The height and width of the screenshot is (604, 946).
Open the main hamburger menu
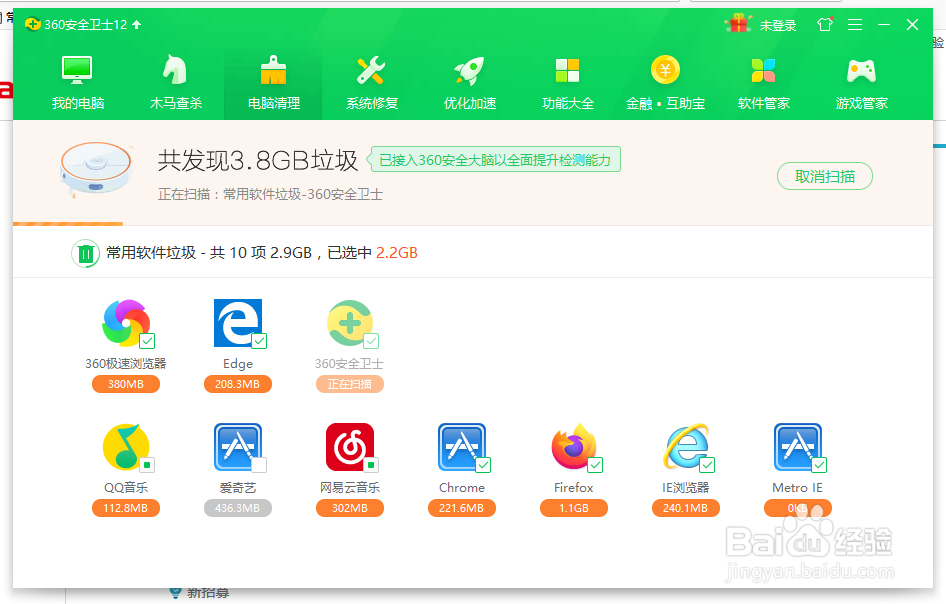click(855, 24)
